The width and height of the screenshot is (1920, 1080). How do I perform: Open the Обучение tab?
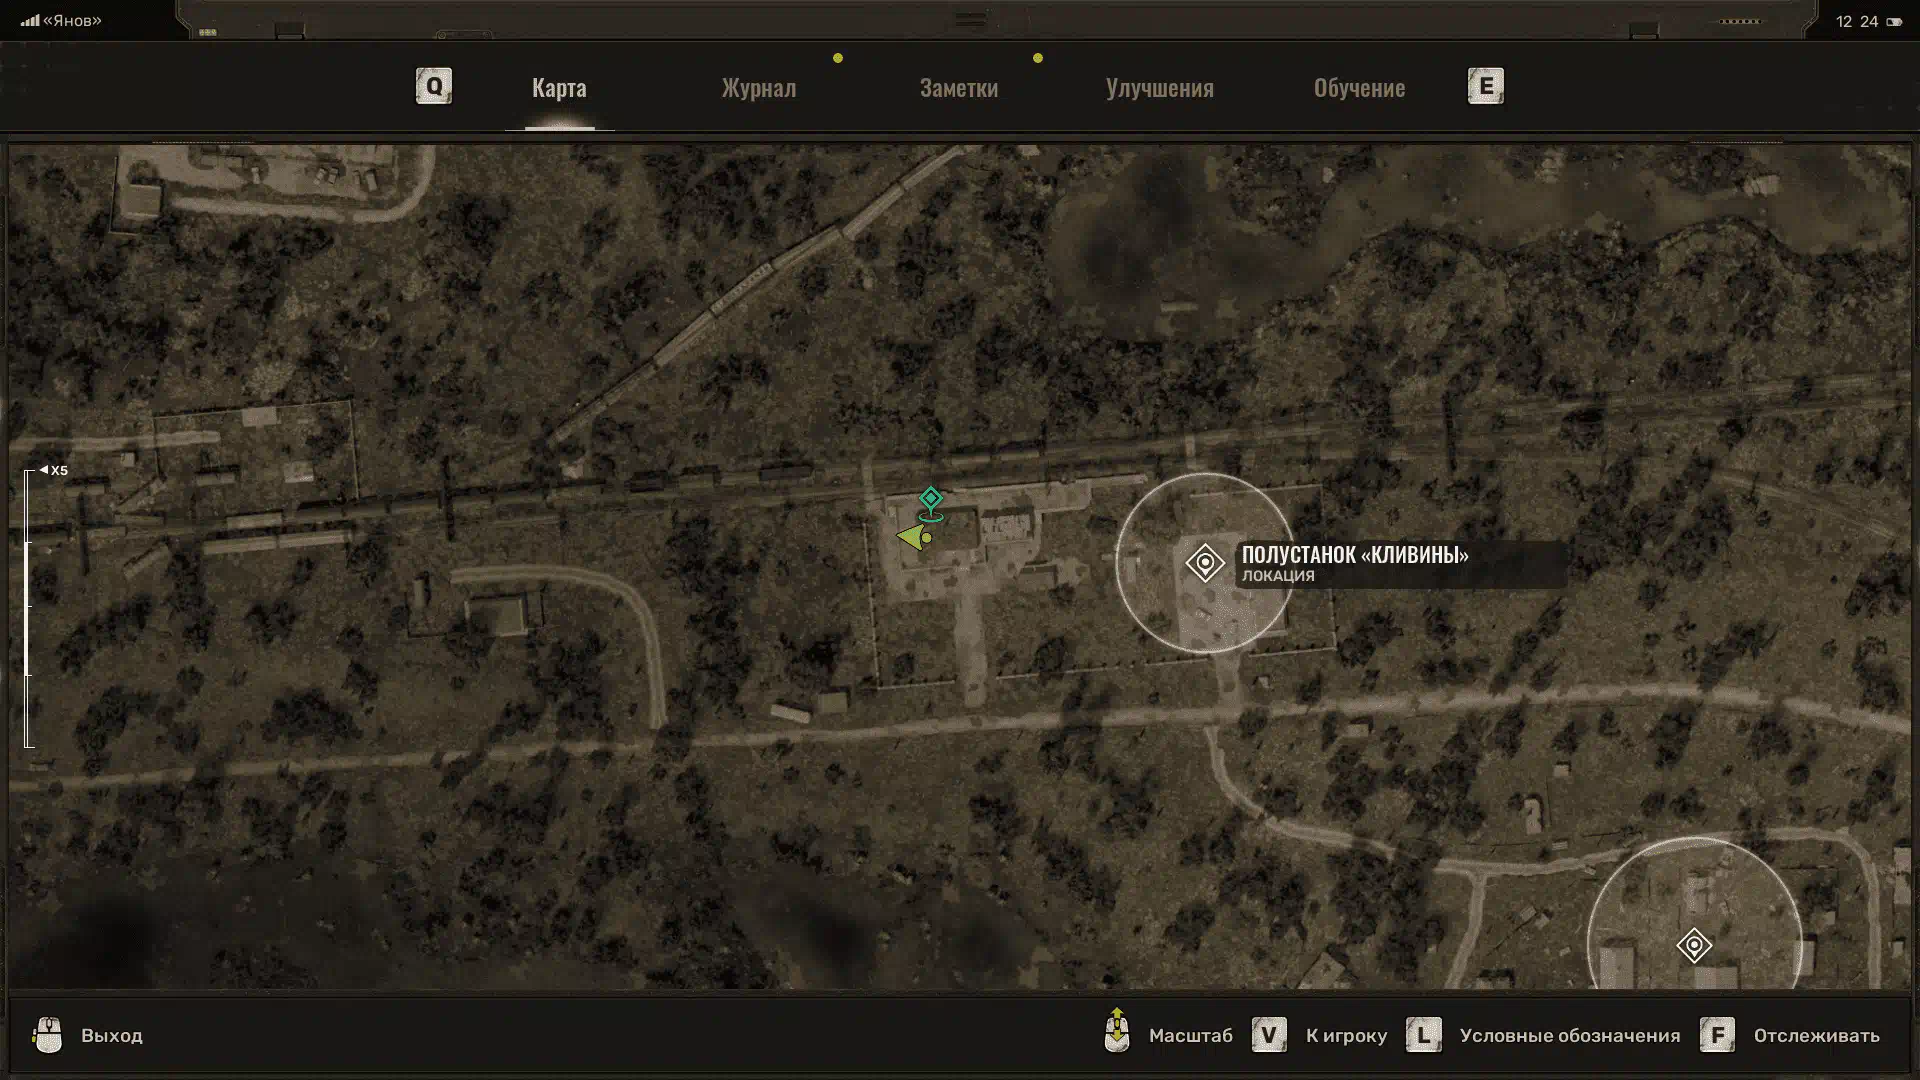pos(1359,88)
